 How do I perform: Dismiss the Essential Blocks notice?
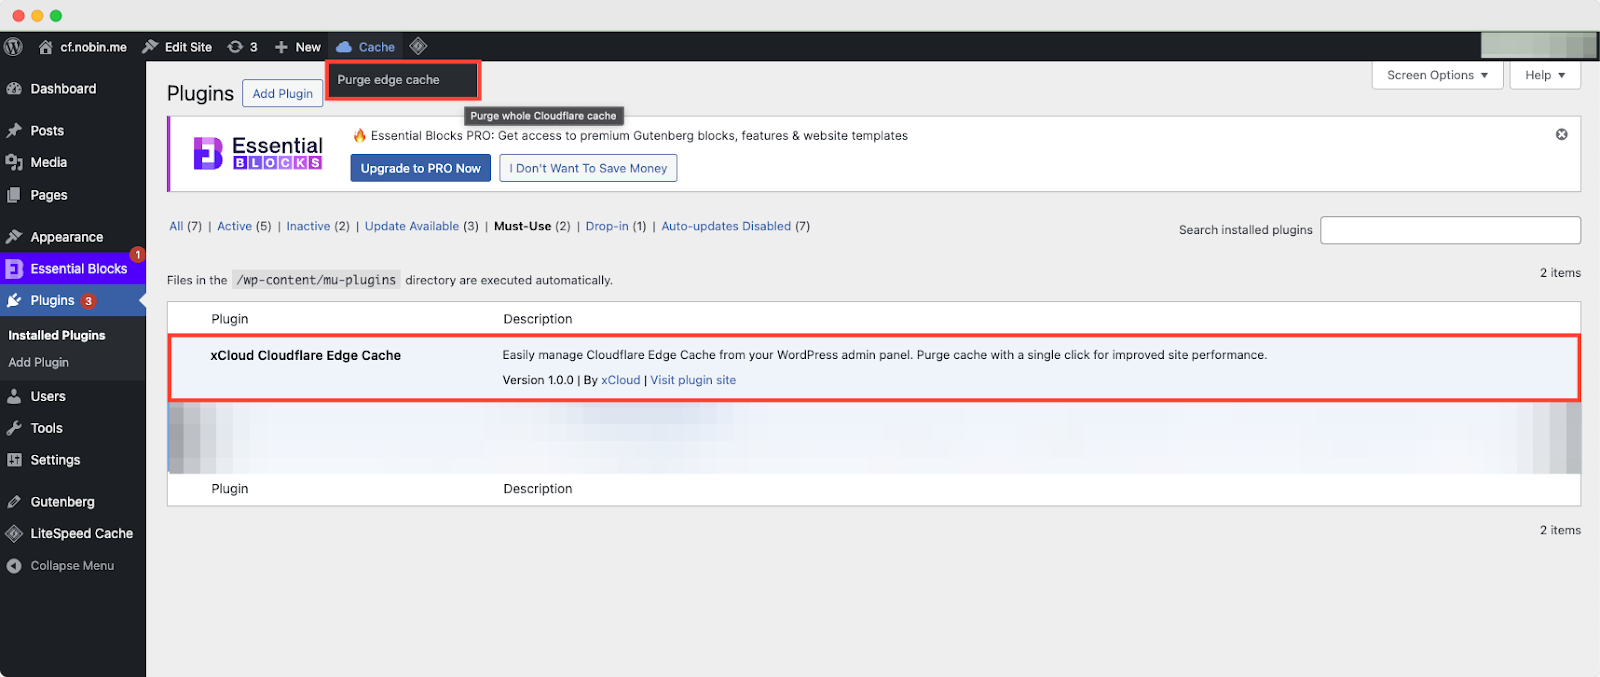pyautogui.click(x=1561, y=135)
